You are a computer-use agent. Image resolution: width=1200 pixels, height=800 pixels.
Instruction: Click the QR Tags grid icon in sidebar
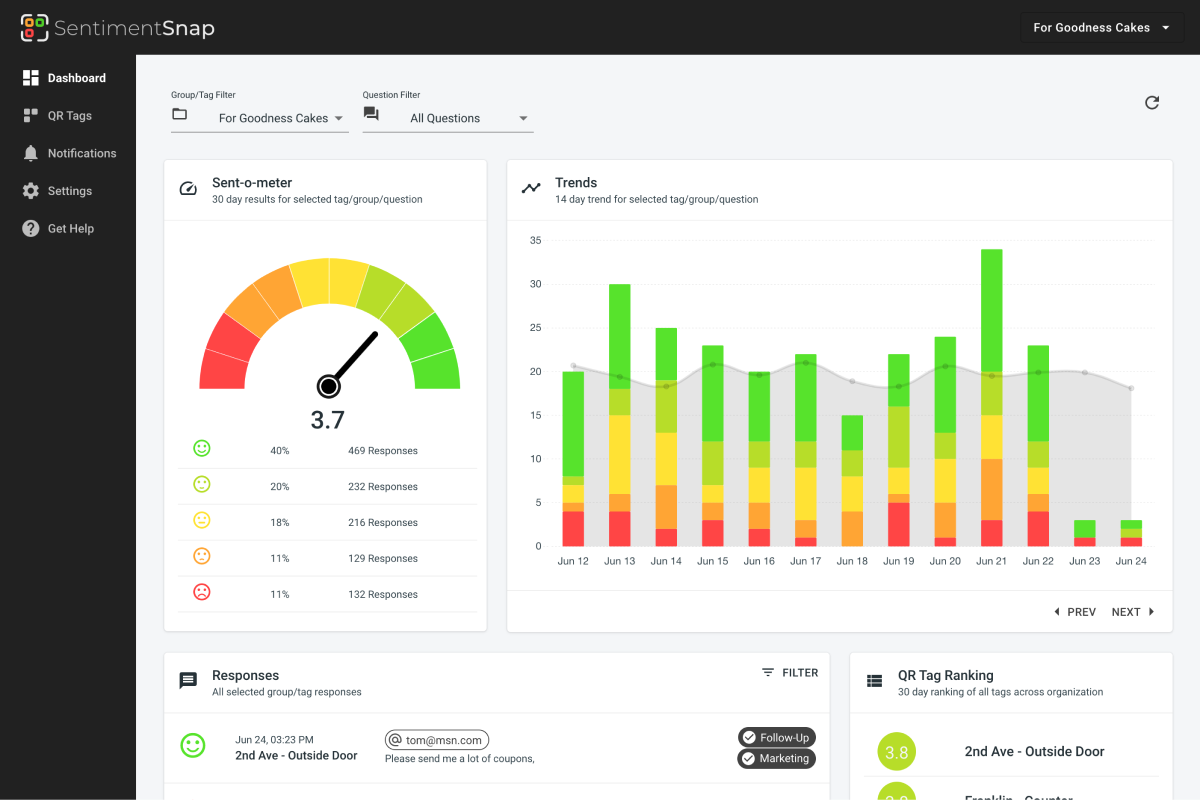(x=30, y=116)
